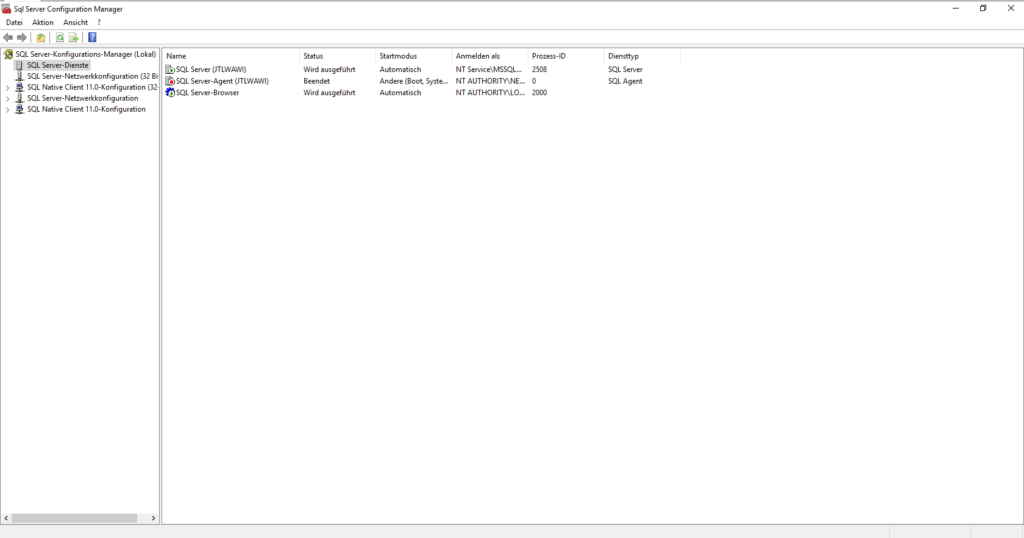Select SQL Server-Netzwerkkonfiguration (32 Bit tree item
Viewport: 1024px width, 538px height.
tap(92, 76)
